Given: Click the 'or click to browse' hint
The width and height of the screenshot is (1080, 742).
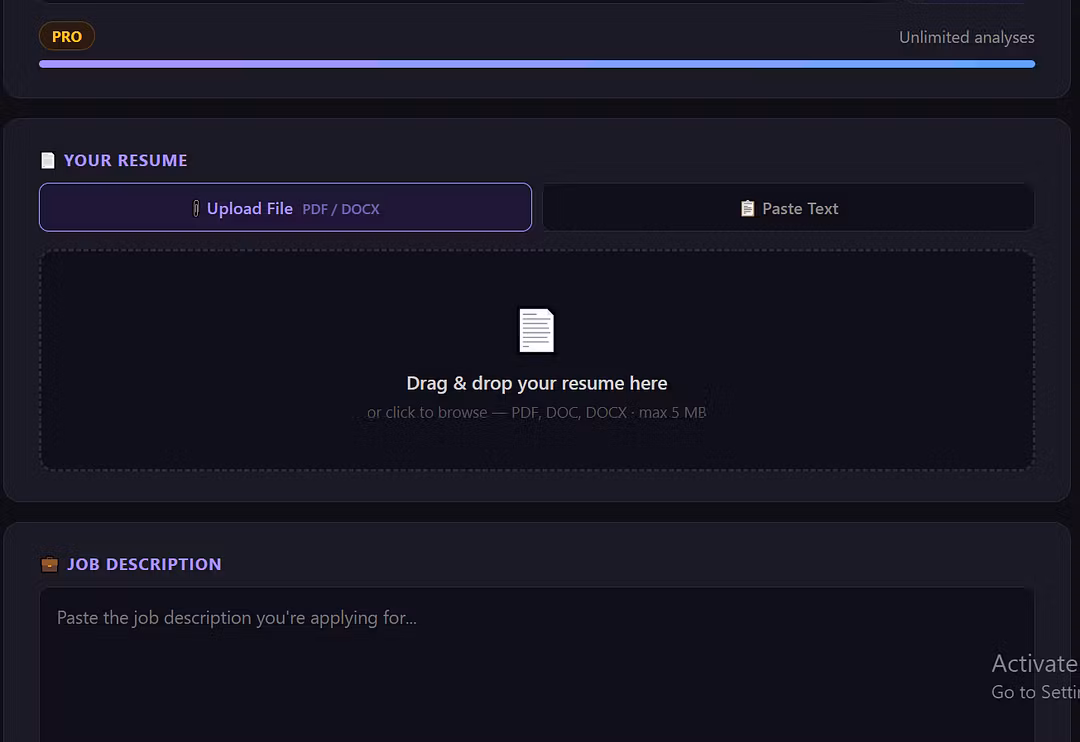Looking at the screenshot, I should 537,413.
